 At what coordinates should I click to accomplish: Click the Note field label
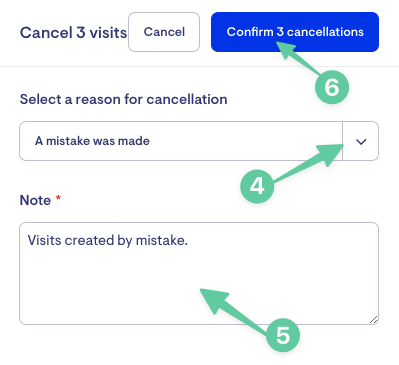point(35,200)
